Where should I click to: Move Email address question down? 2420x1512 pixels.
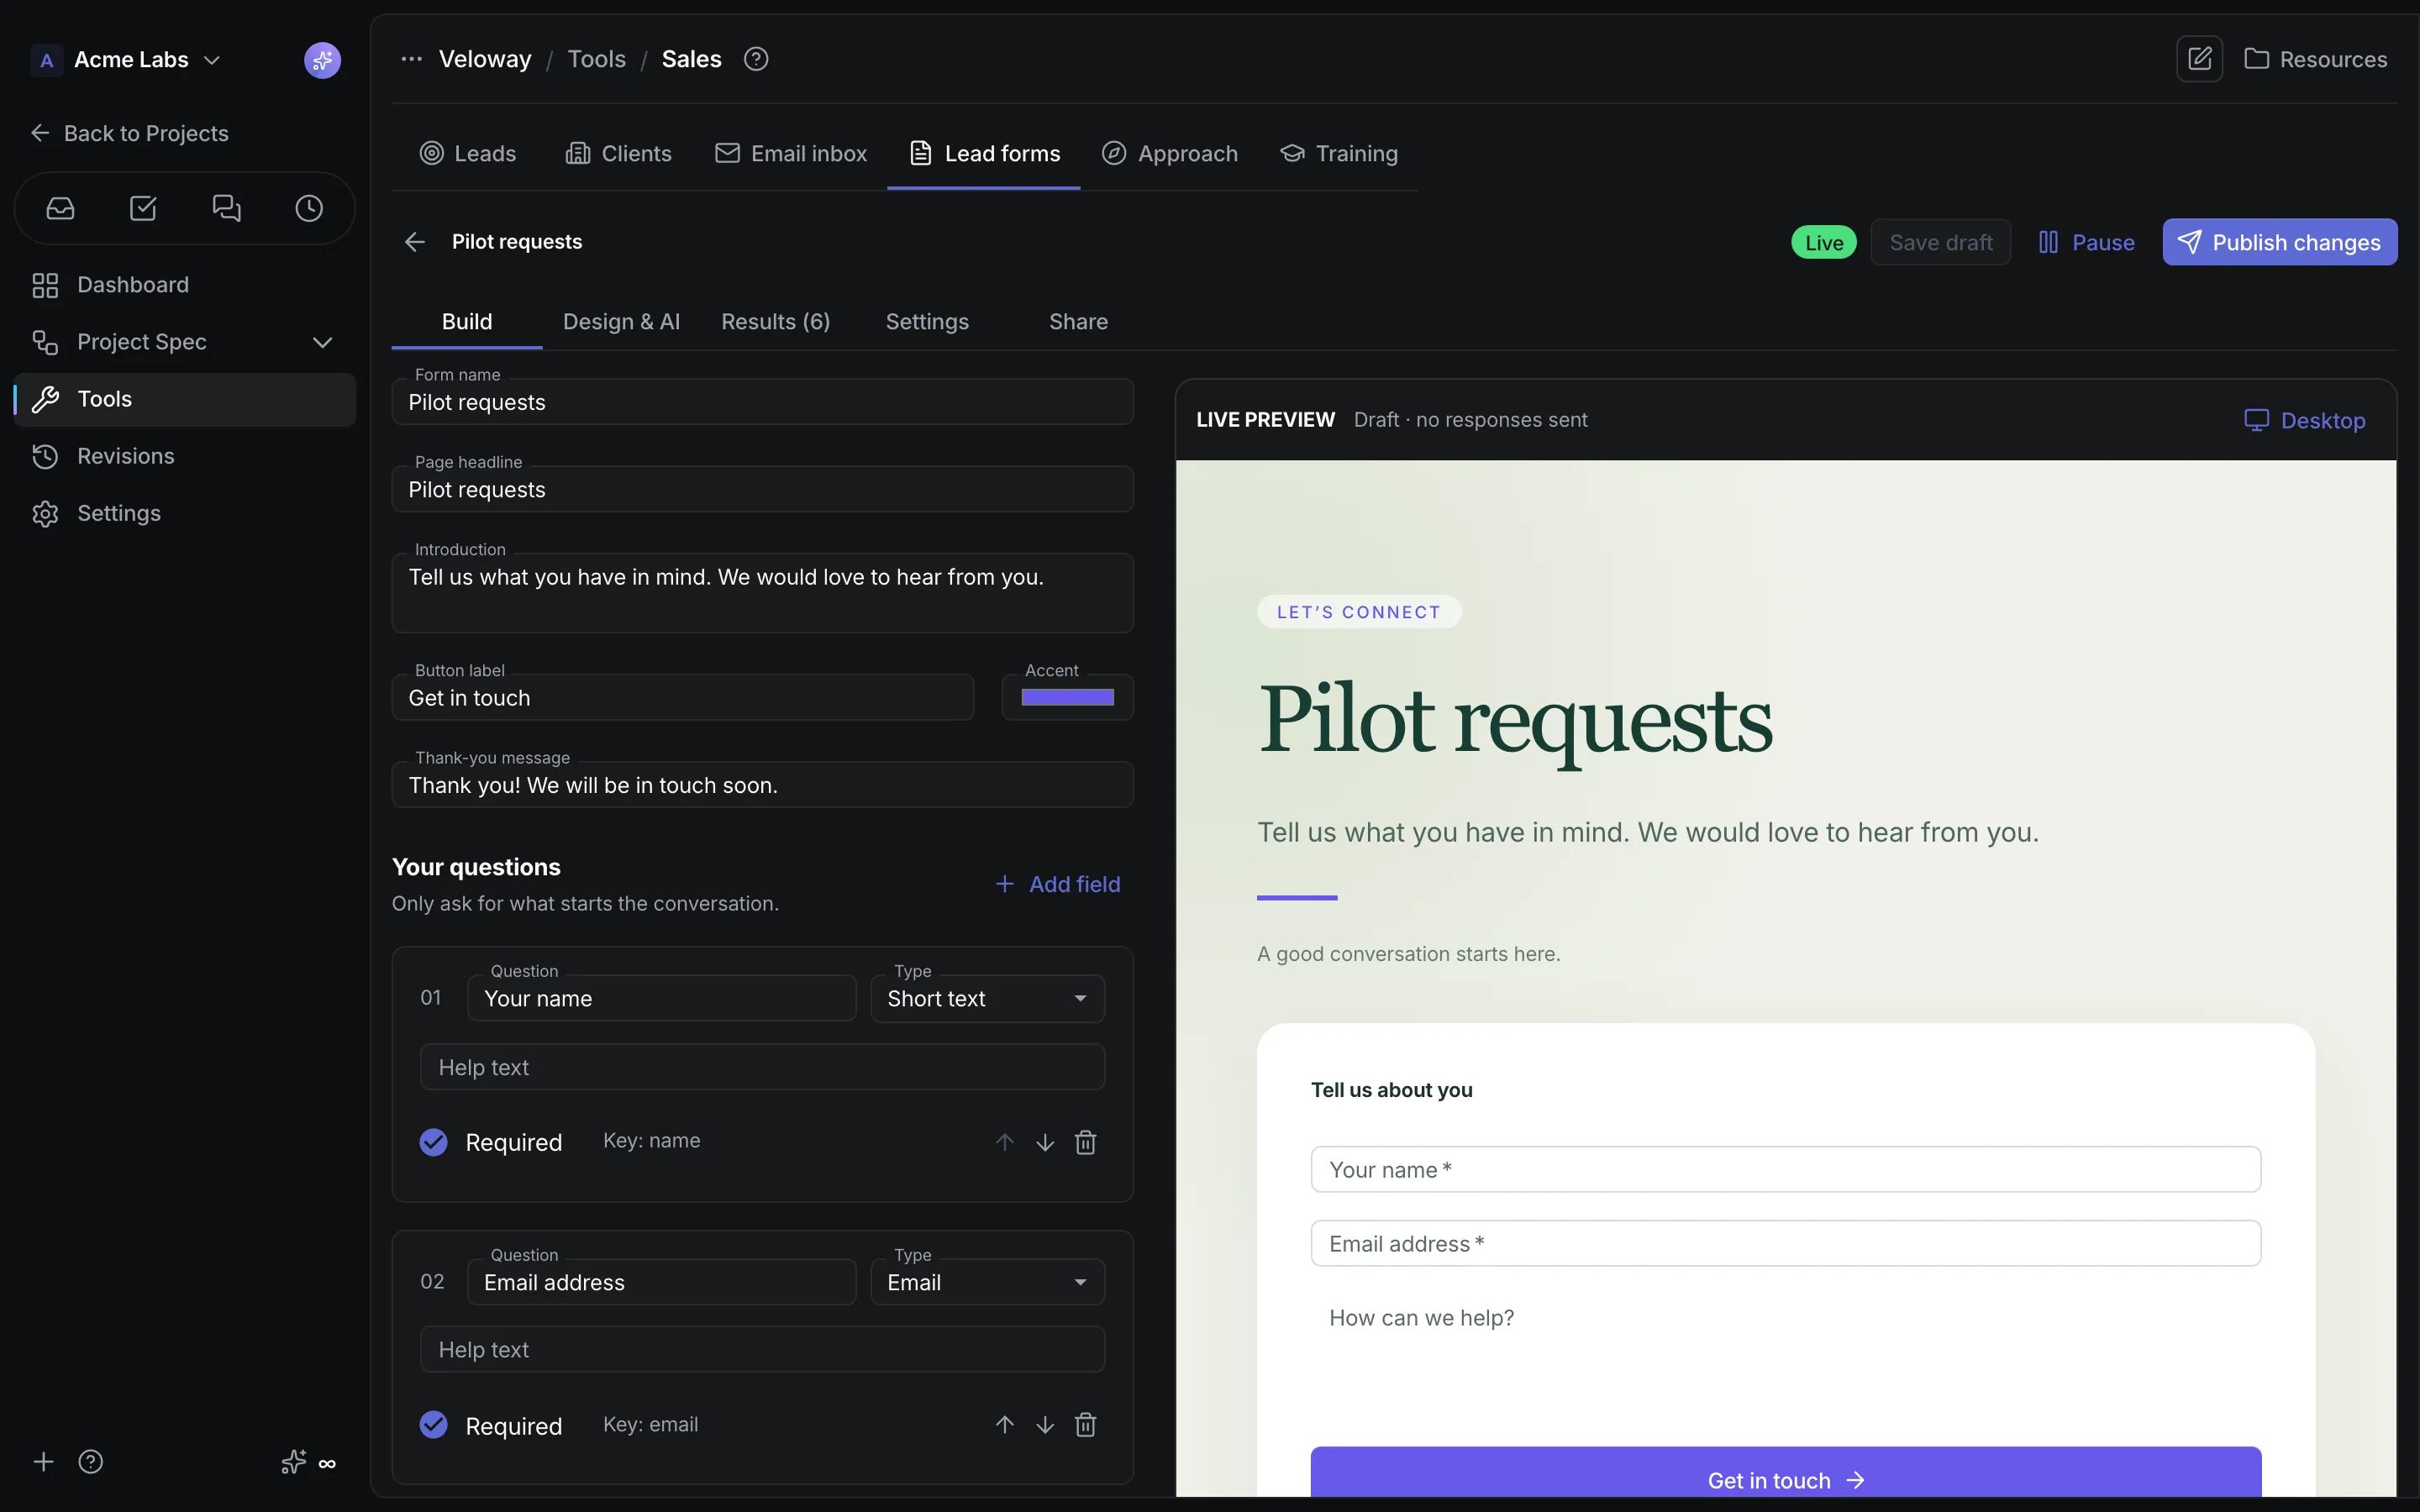click(1045, 1425)
